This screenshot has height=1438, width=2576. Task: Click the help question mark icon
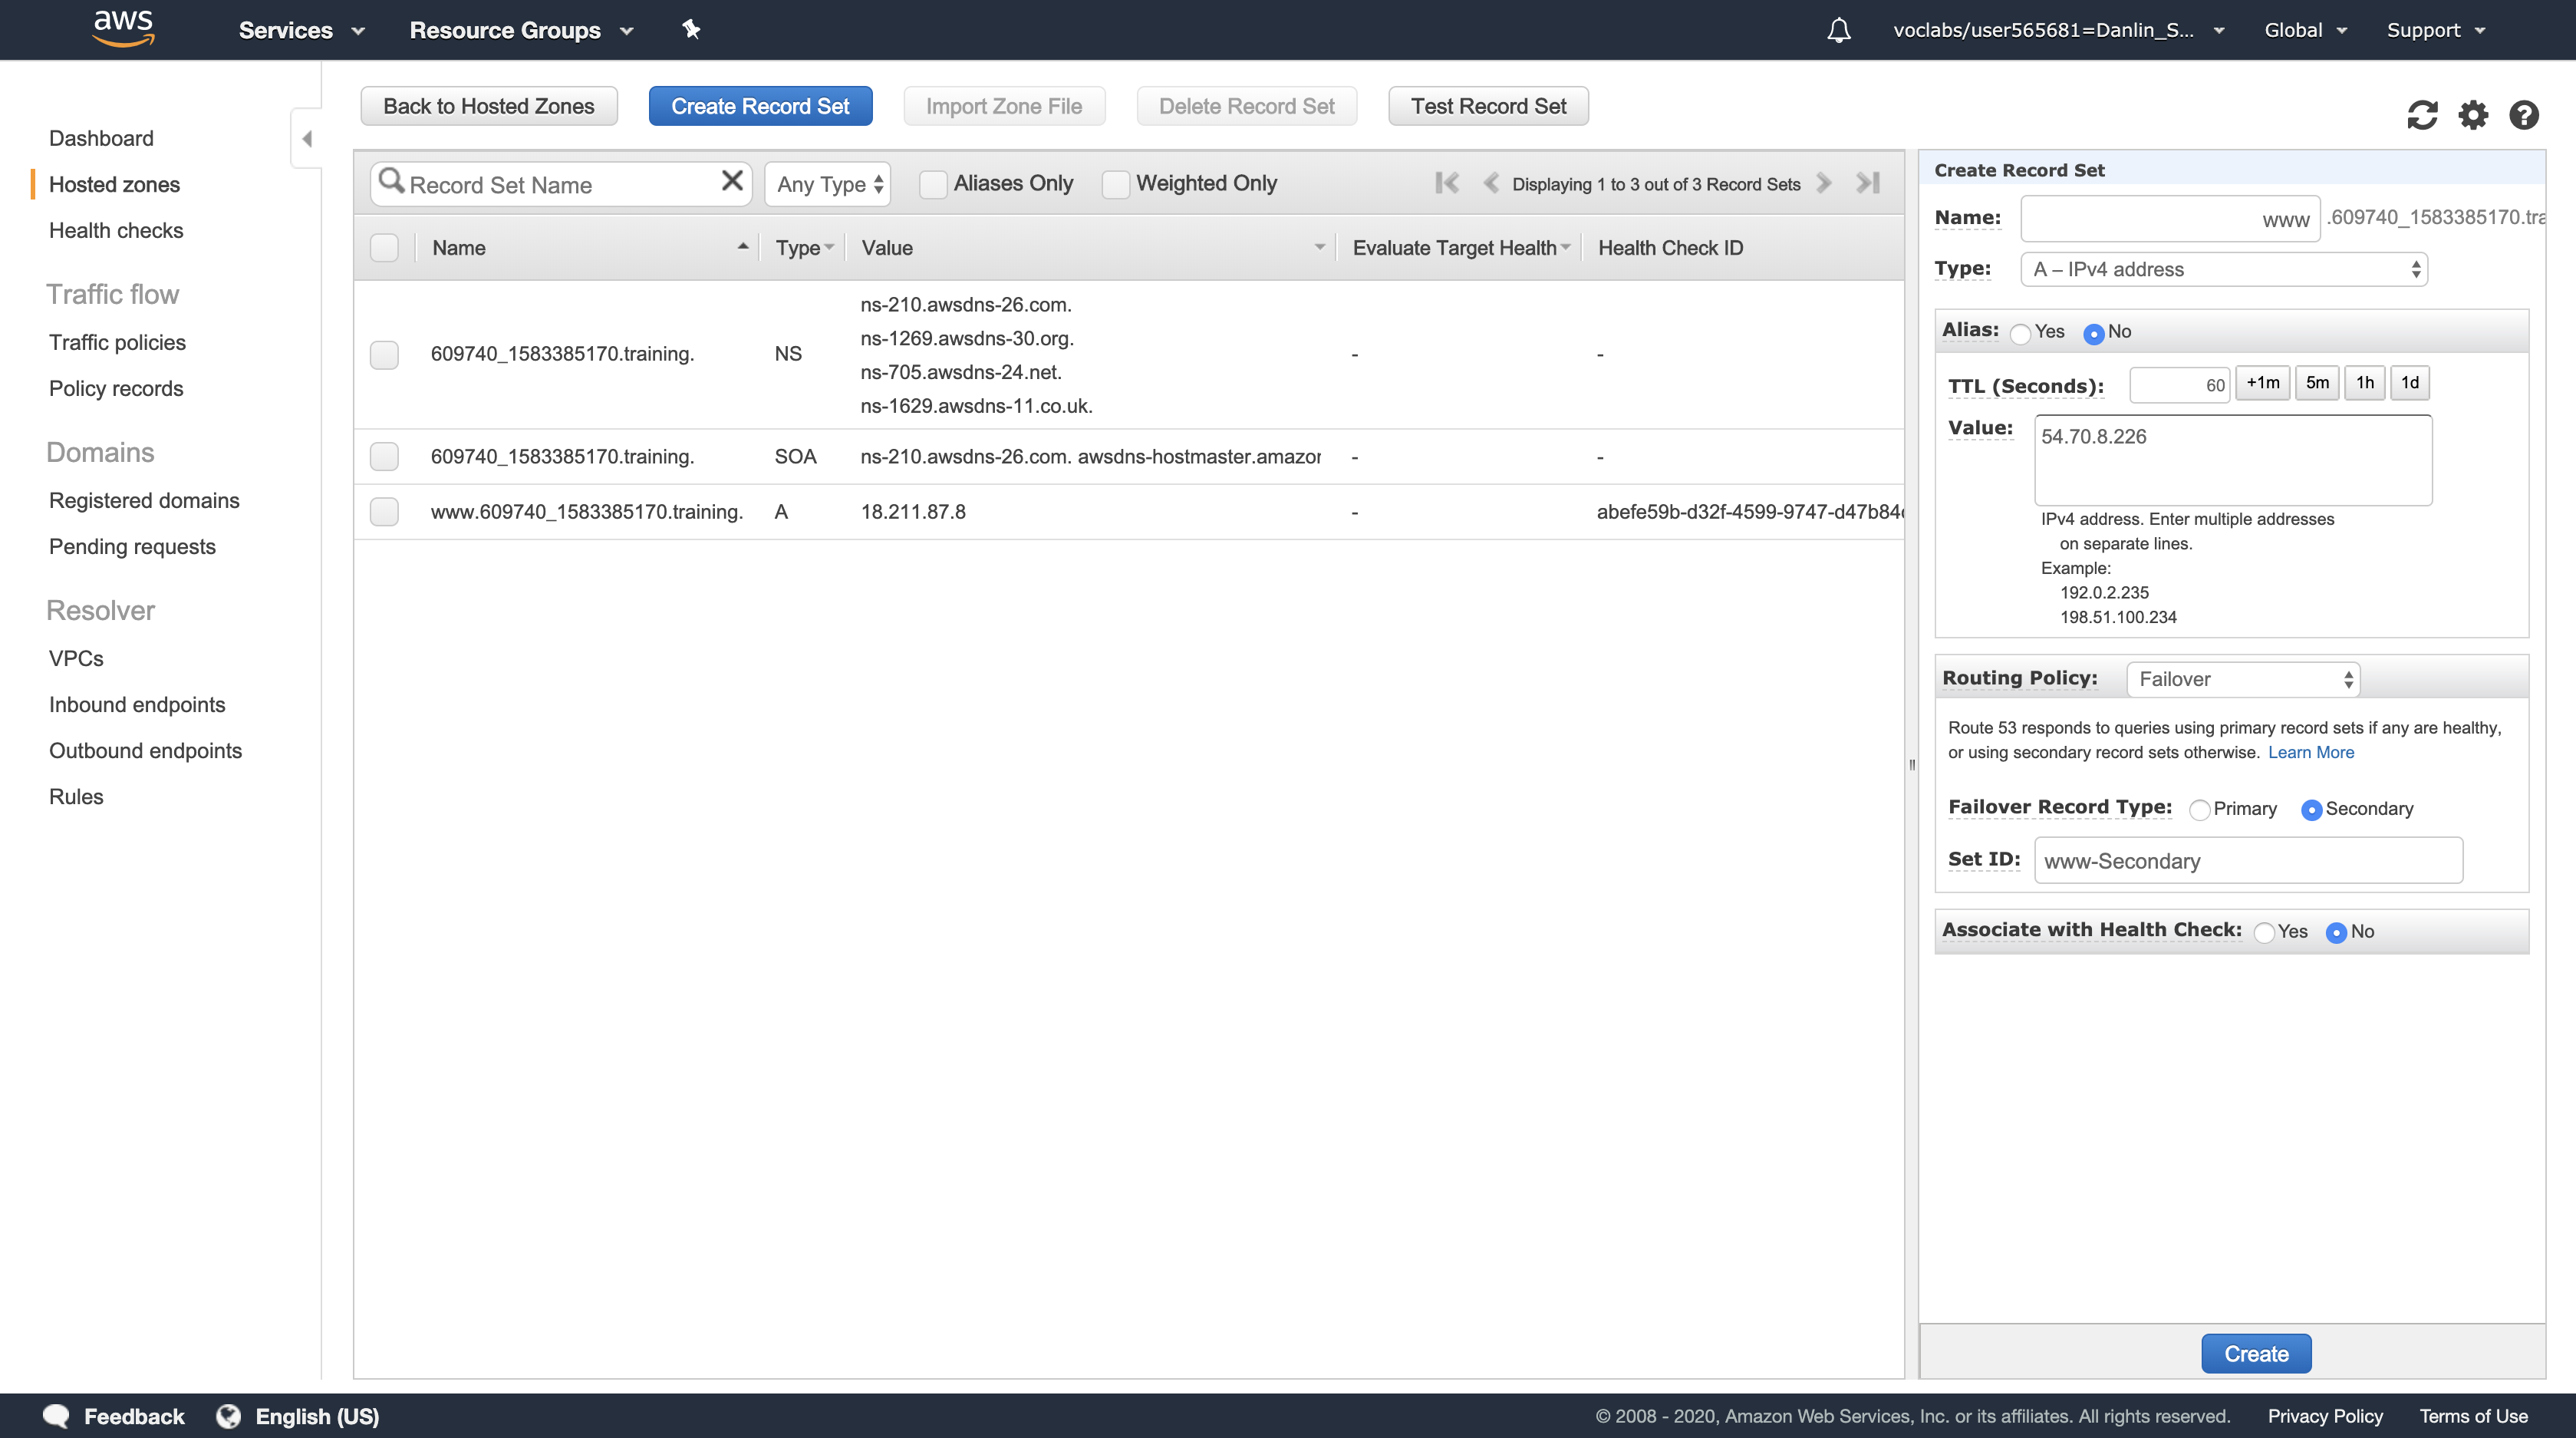2523,115
